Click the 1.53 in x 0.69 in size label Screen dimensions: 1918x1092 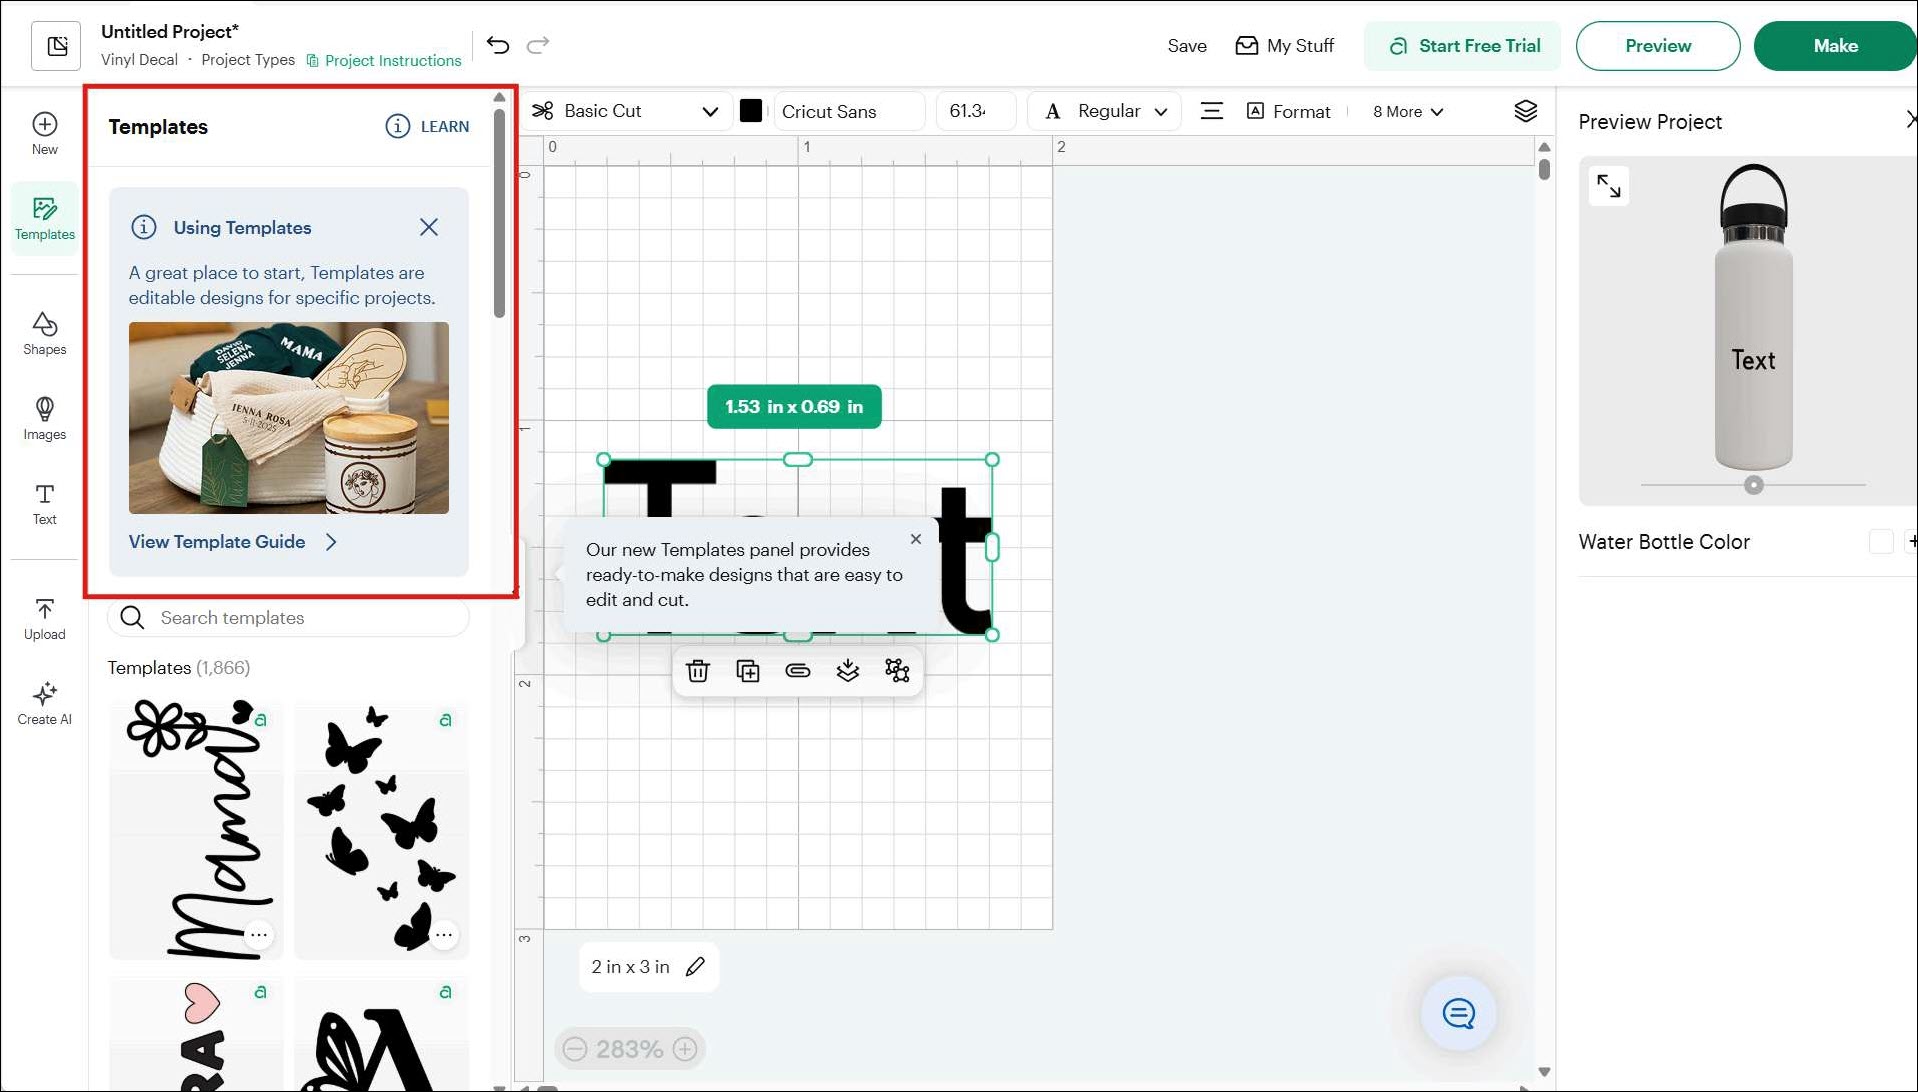pyautogui.click(x=794, y=407)
